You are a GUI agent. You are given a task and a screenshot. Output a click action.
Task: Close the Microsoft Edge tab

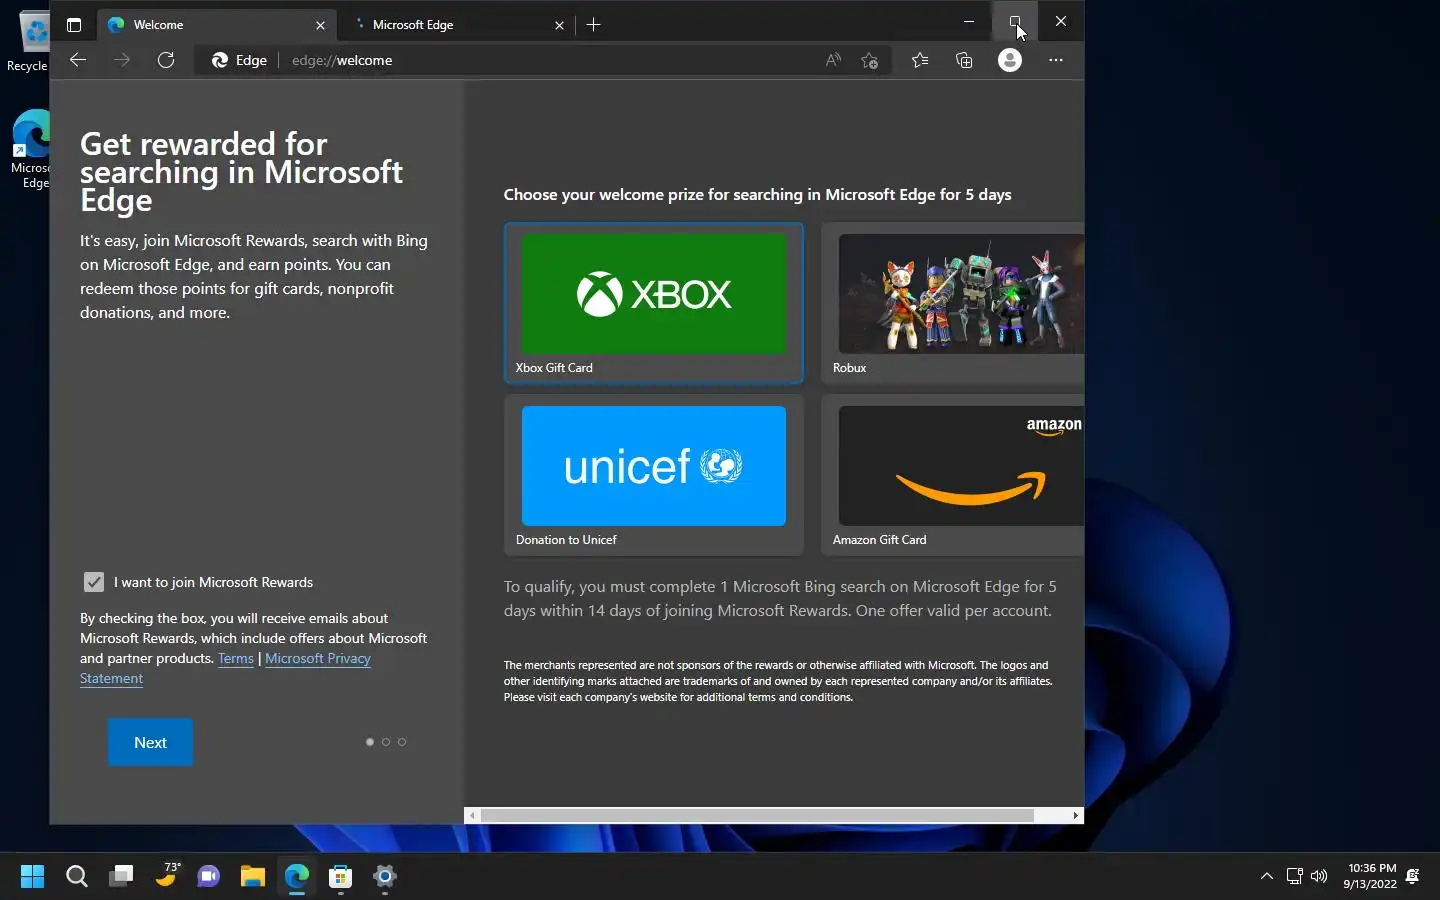[559, 25]
